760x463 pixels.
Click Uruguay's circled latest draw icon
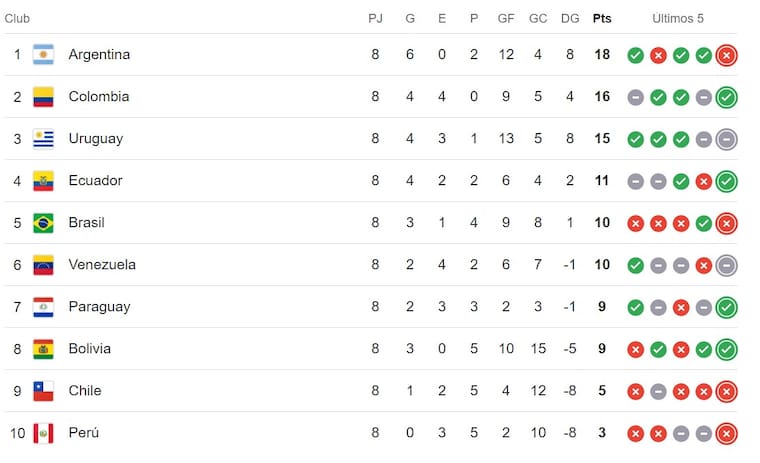[x=727, y=139]
